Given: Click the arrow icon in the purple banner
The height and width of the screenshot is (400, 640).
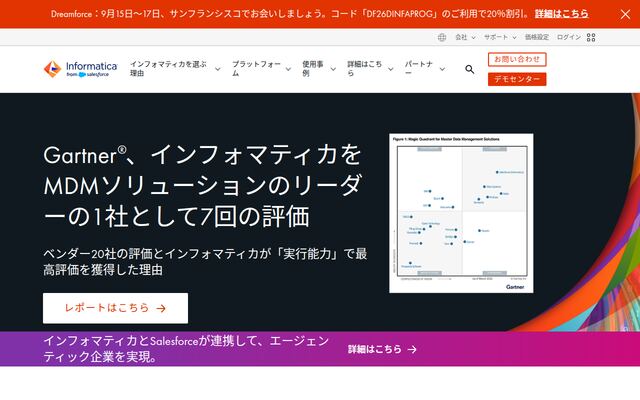Looking at the screenshot, I should 412,349.
